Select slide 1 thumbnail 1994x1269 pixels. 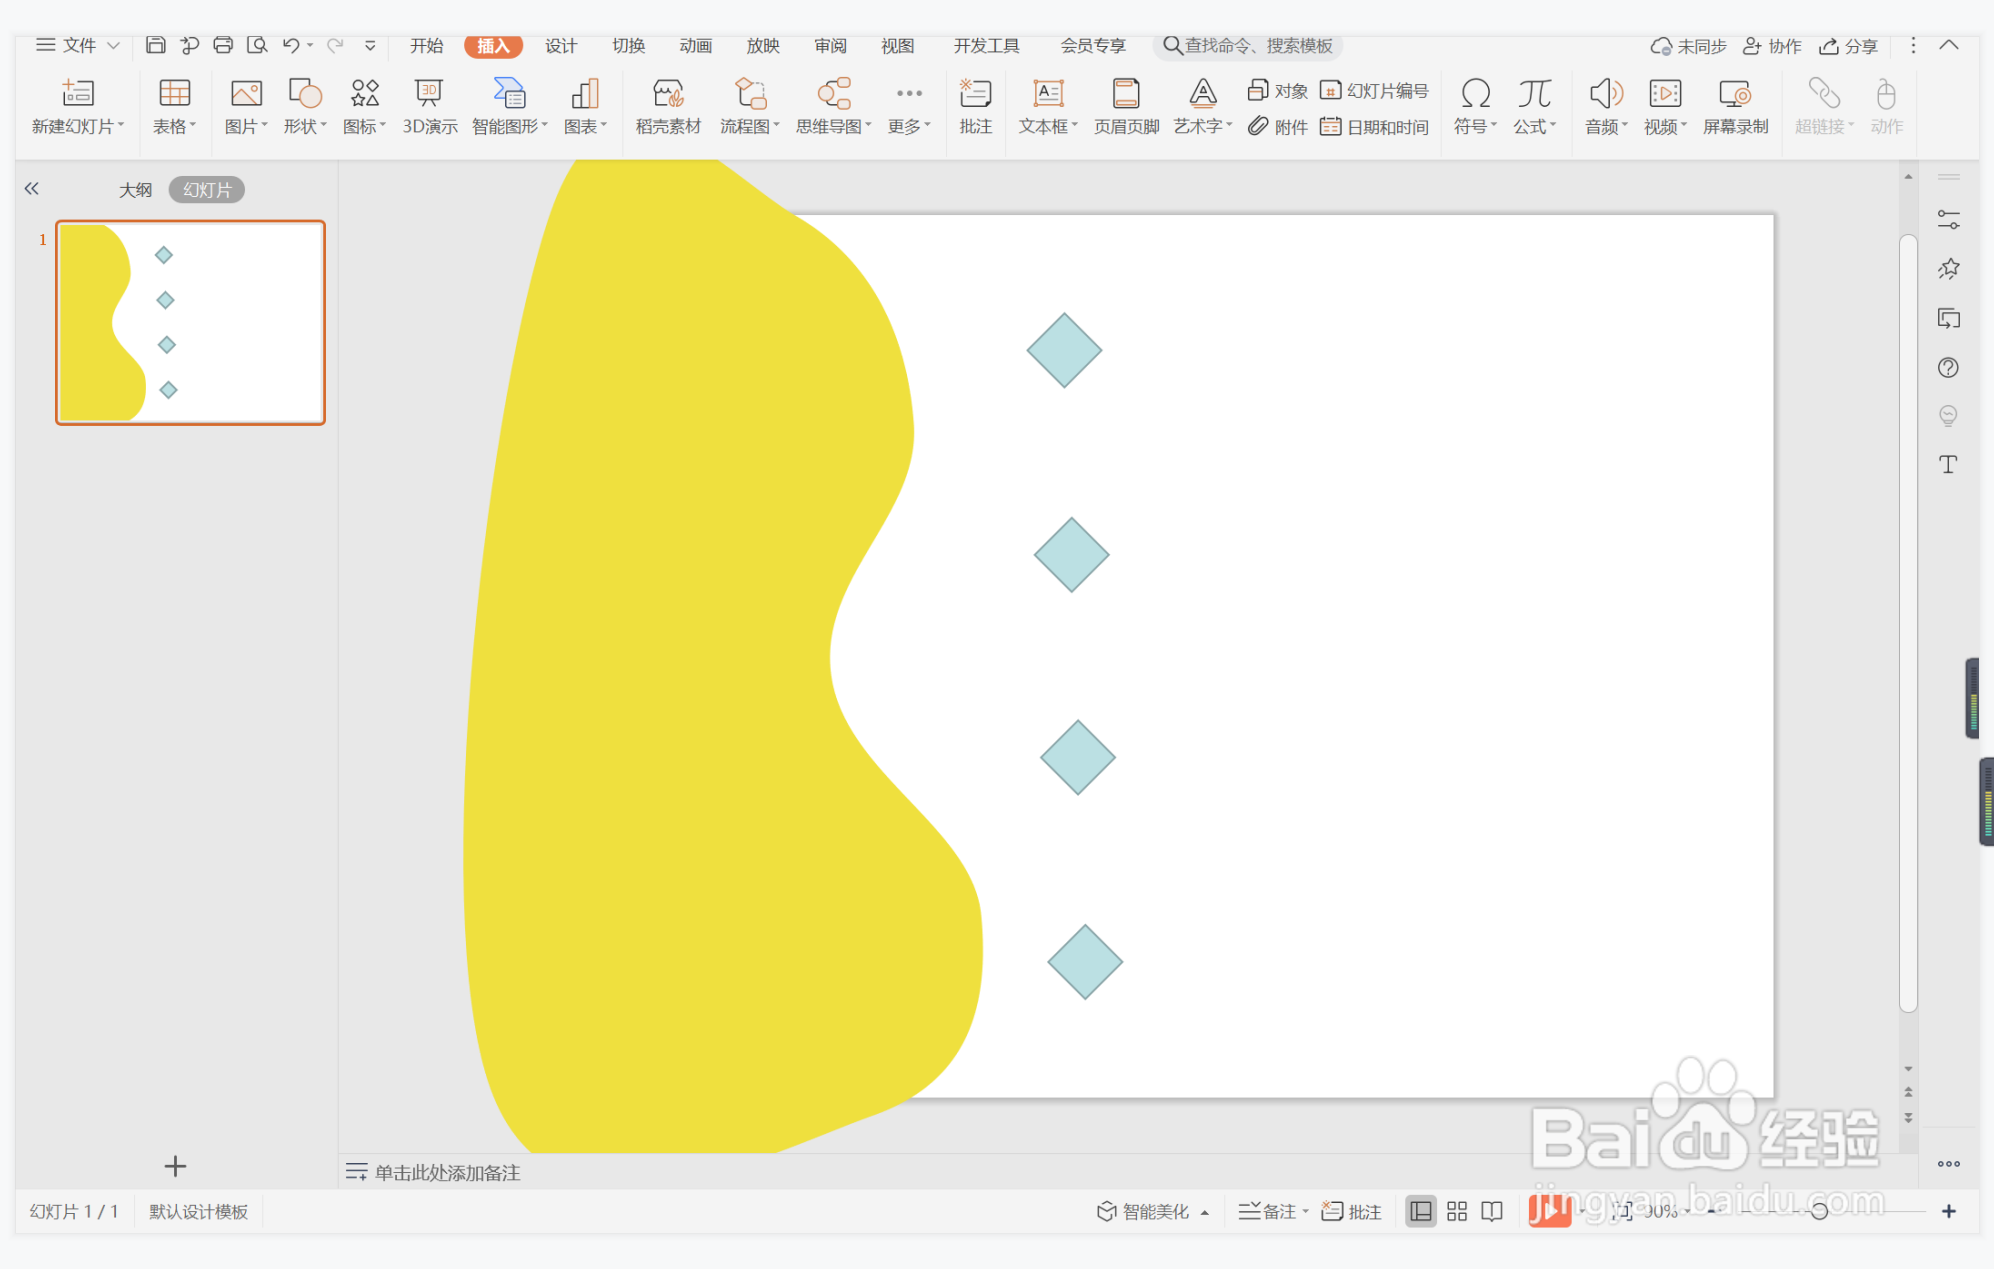190,322
